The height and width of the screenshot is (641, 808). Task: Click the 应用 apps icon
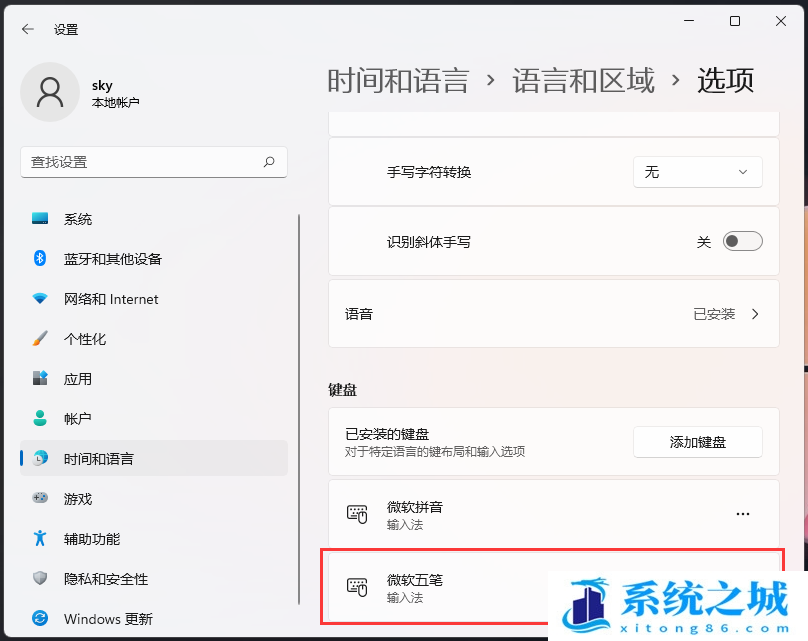click(x=40, y=378)
